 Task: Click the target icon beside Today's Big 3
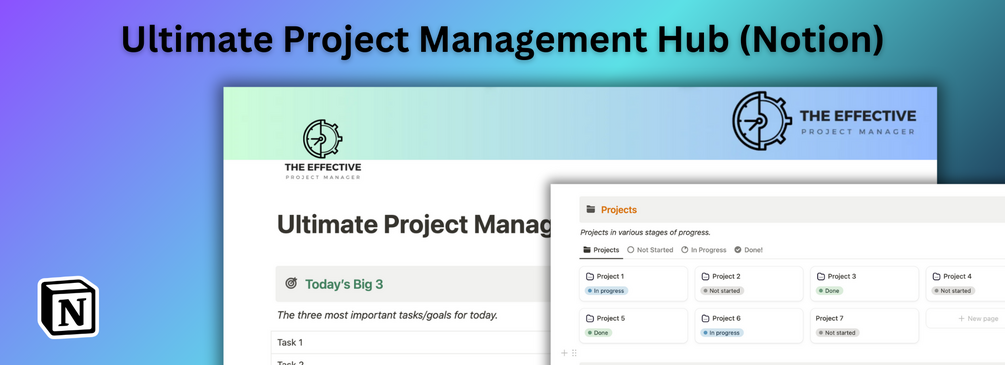point(291,283)
